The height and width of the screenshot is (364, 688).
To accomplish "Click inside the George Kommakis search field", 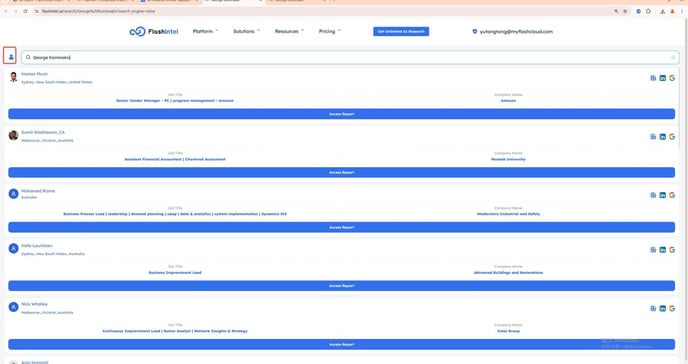I will coord(350,57).
